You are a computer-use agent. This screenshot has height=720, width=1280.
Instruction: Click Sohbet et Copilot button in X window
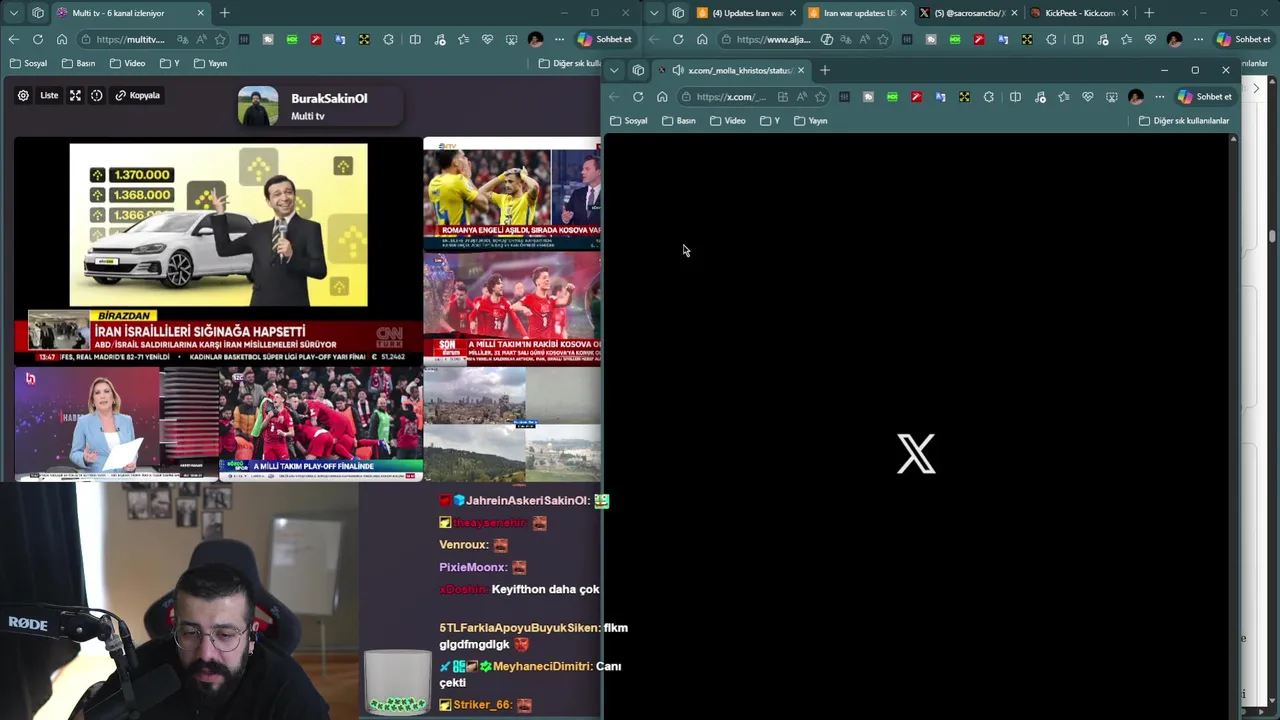1205,97
